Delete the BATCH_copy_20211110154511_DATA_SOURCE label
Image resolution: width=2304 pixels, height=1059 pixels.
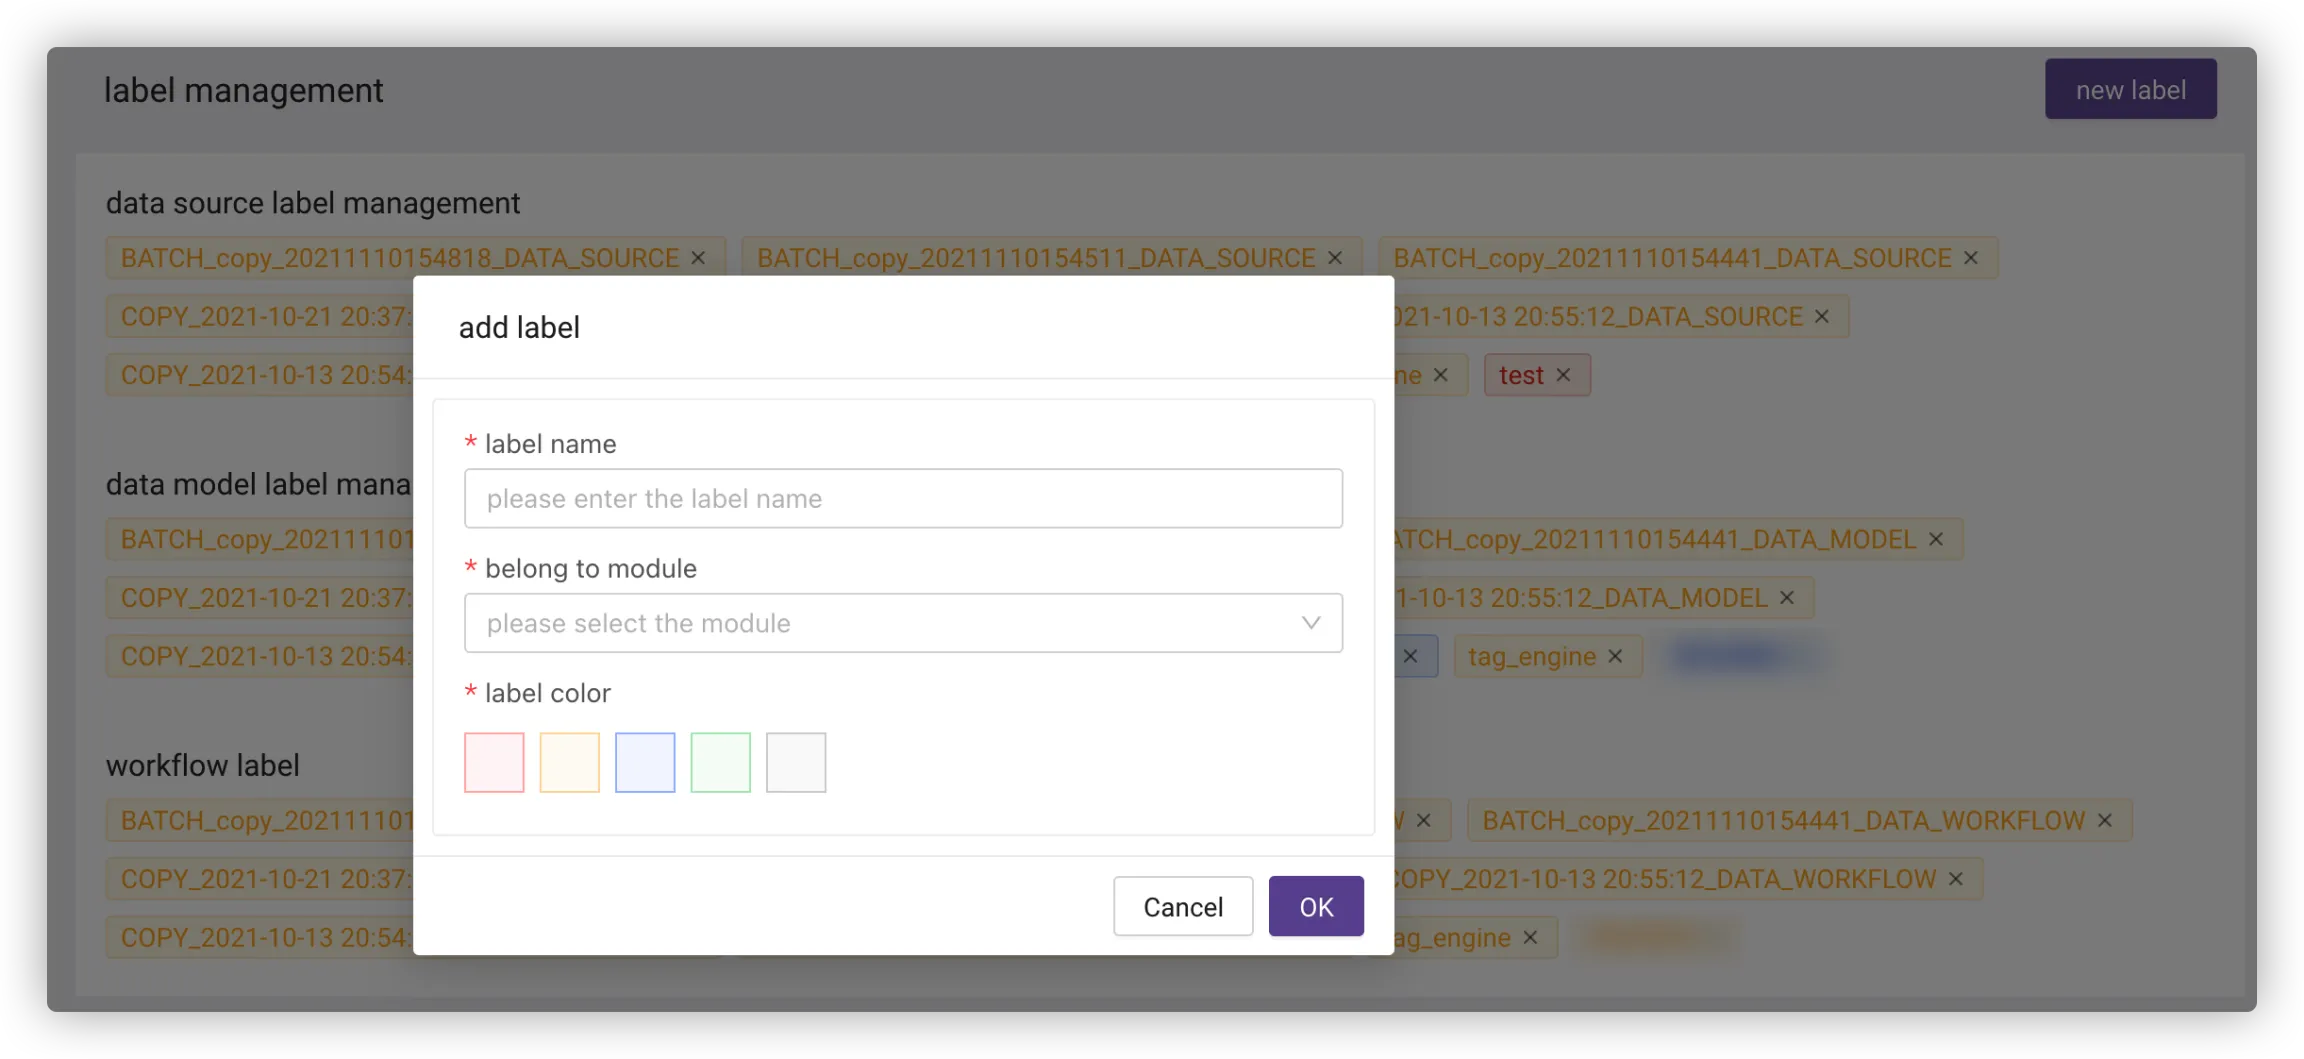click(1335, 258)
